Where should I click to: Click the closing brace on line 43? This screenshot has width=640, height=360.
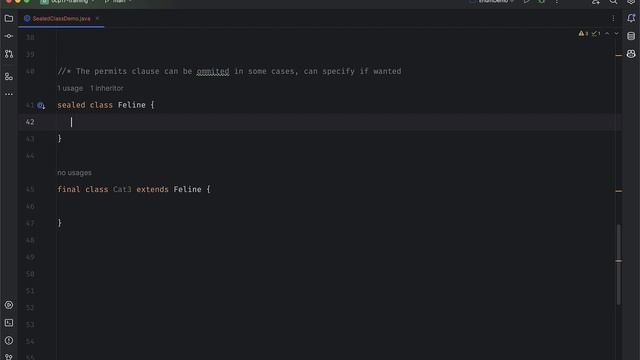click(x=60, y=139)
